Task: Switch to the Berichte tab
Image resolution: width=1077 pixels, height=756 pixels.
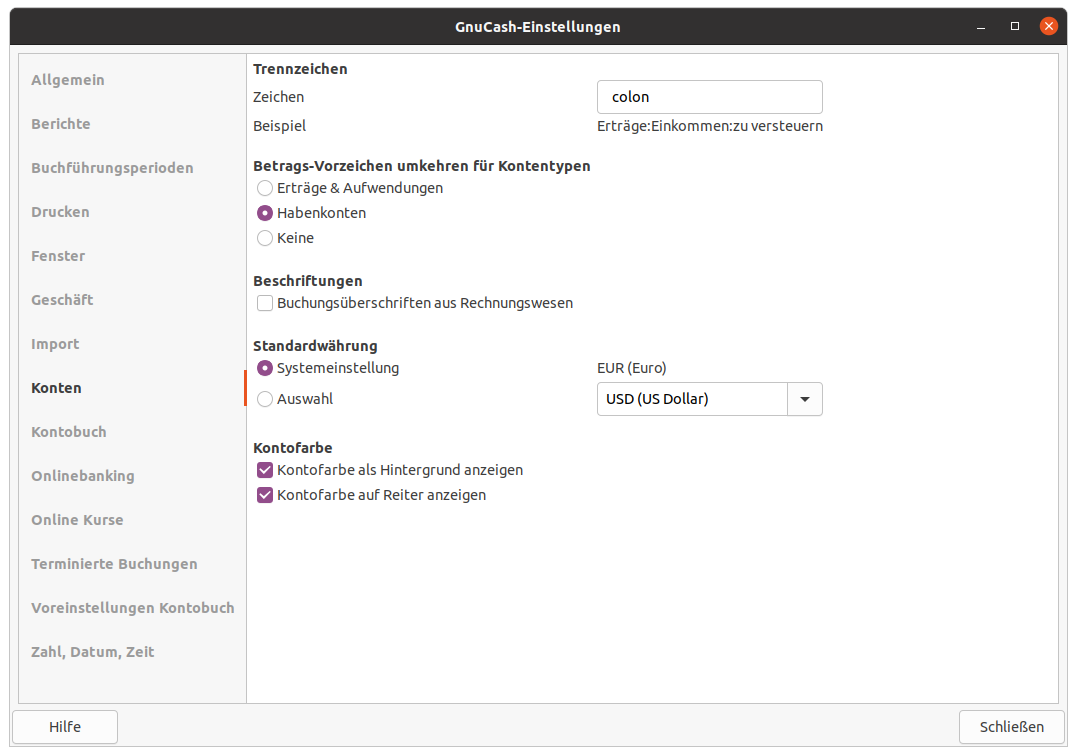Action: coord(61,124)
